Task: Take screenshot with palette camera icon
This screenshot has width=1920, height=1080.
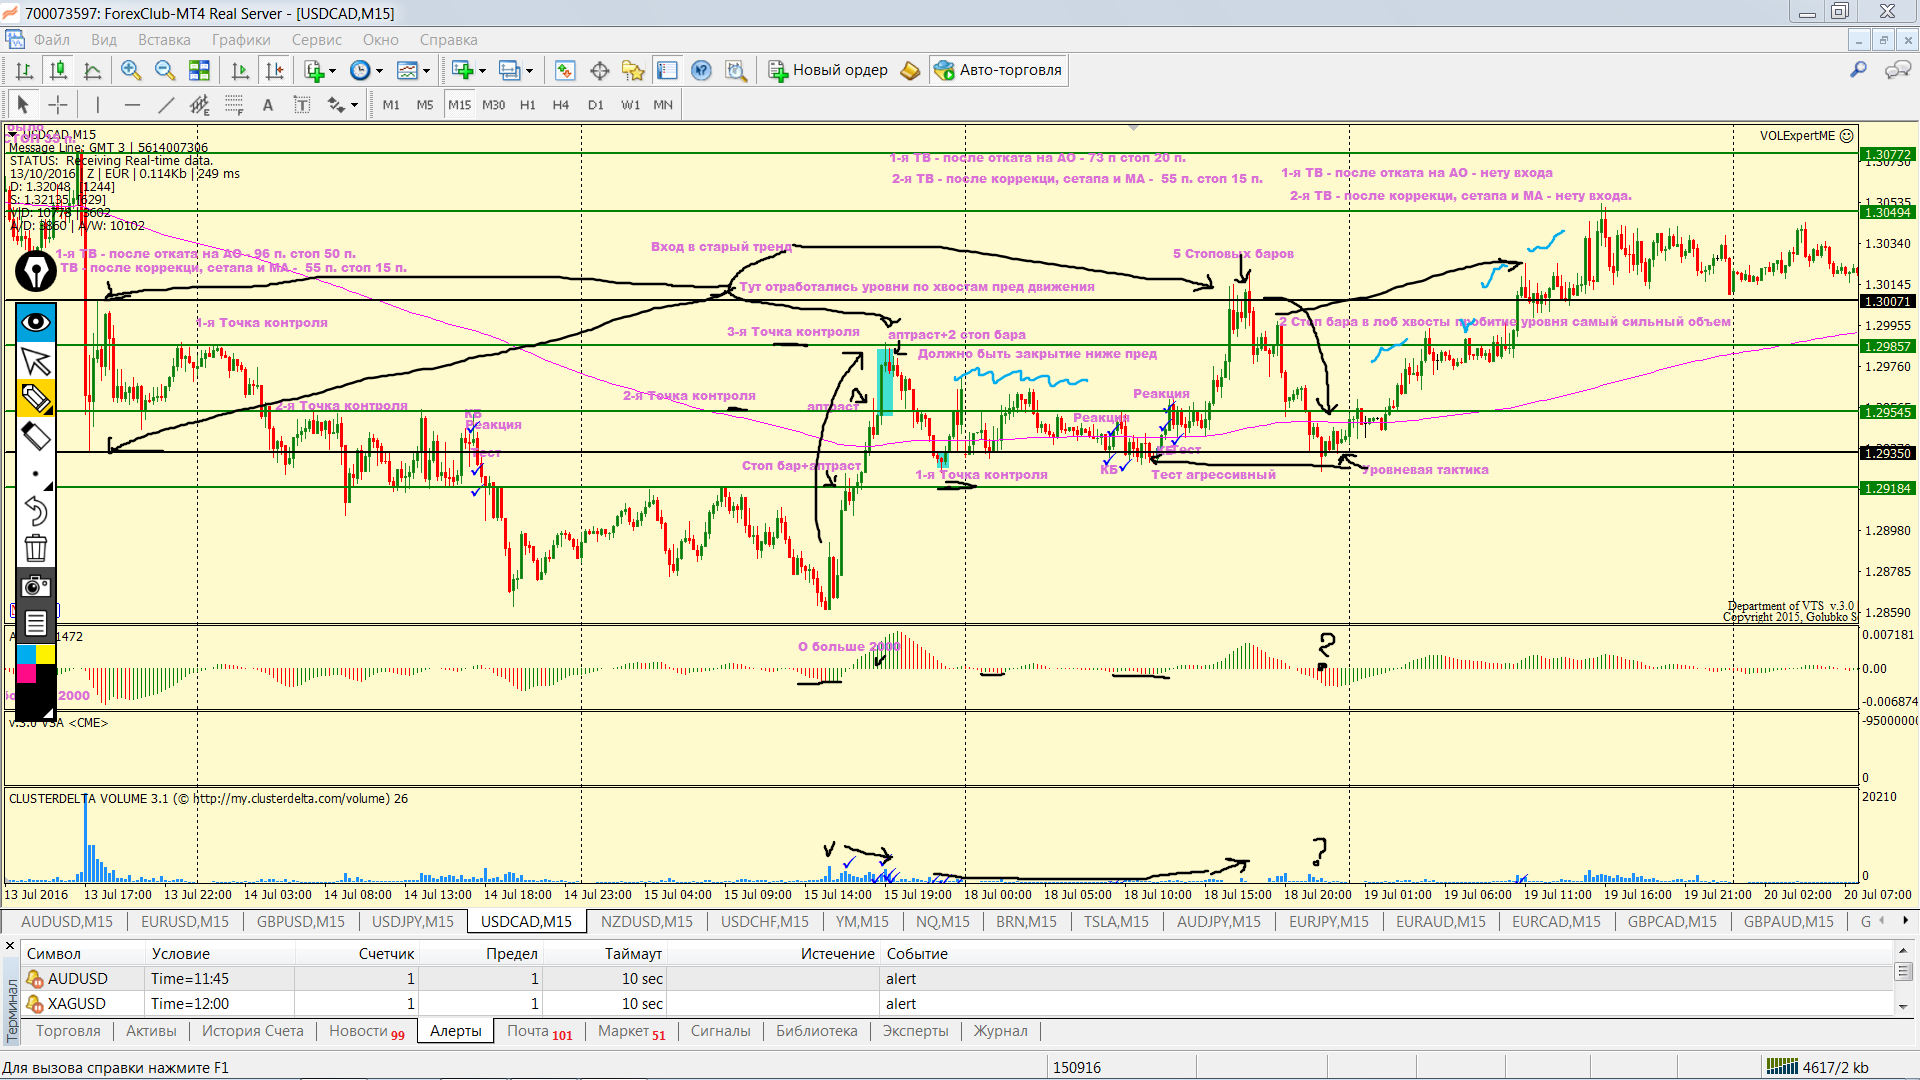Action: coord(36,586)
